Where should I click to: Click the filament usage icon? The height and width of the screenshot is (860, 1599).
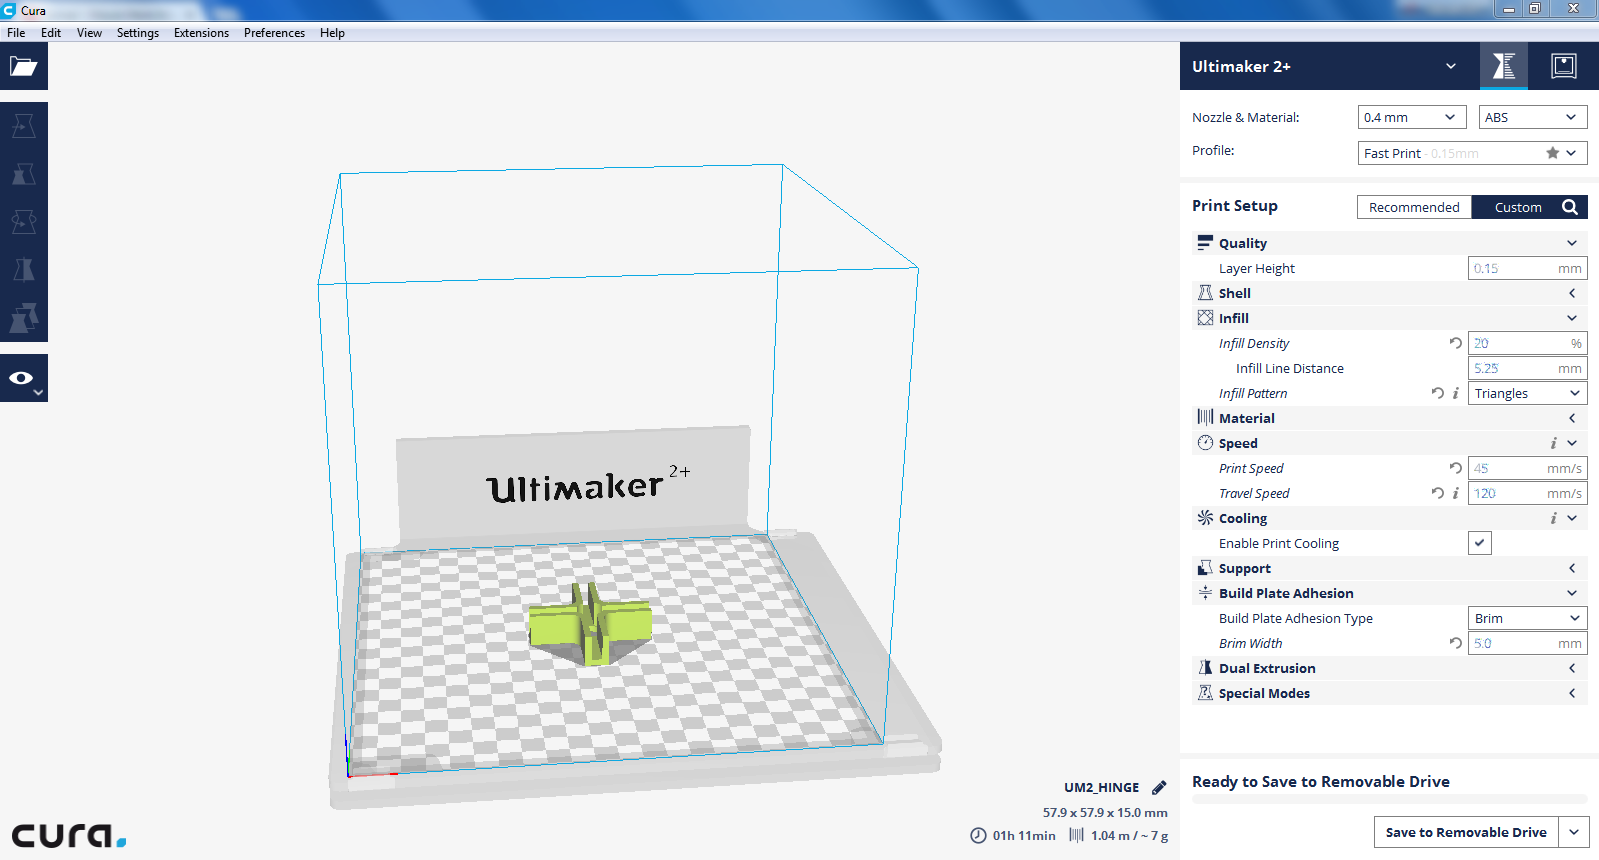coord(1076,835)
